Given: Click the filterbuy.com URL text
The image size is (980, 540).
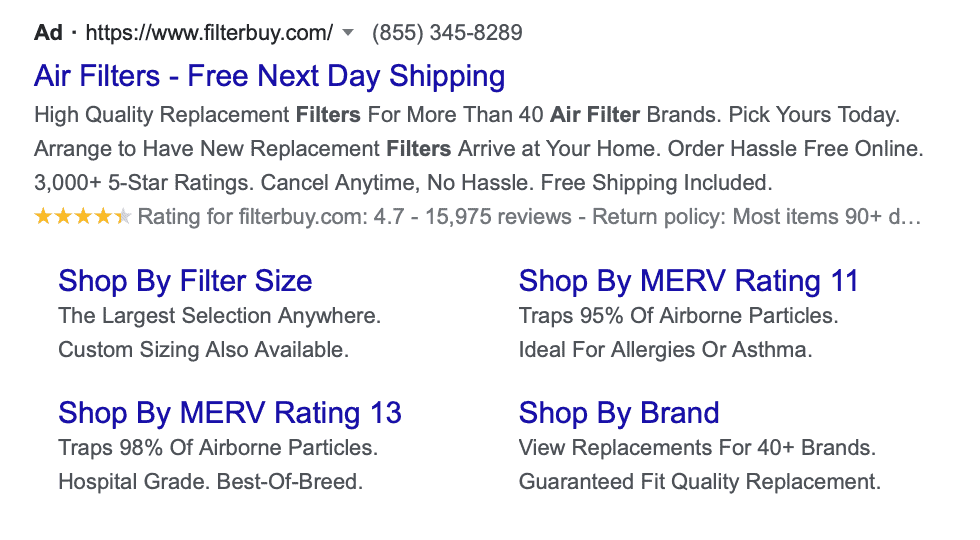Looking at the screenshot, I should point(209,32).
